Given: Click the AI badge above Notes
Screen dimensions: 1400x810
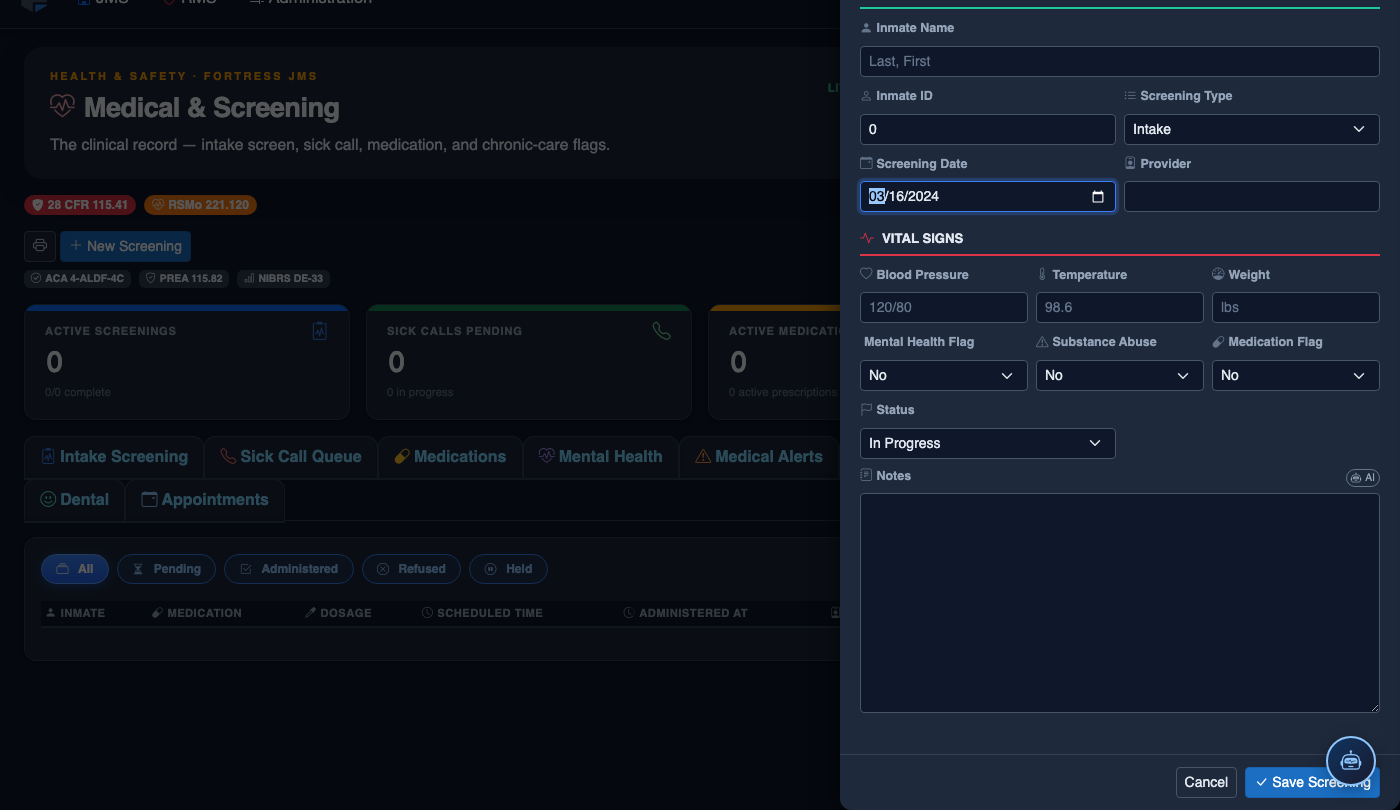Looking at the screenshot, I should 1363,478.
